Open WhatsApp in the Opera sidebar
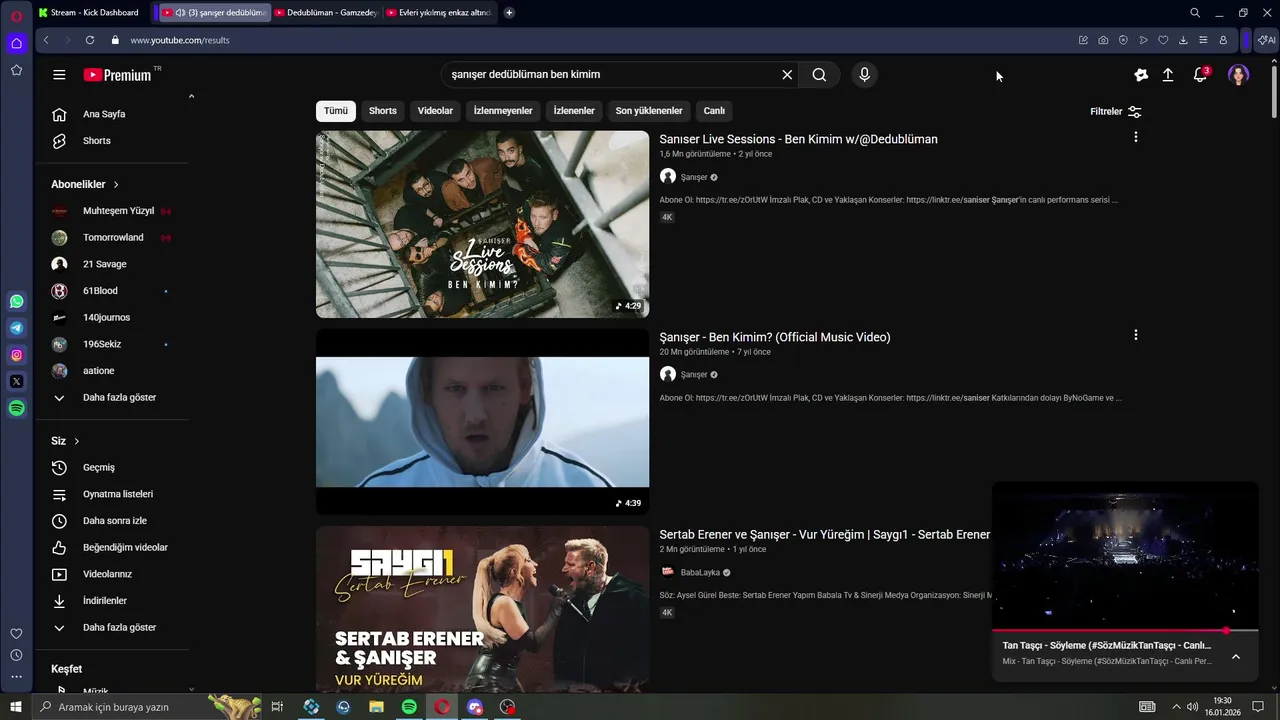This screenshot has width=1280, height=720. (x=16, y=301)
